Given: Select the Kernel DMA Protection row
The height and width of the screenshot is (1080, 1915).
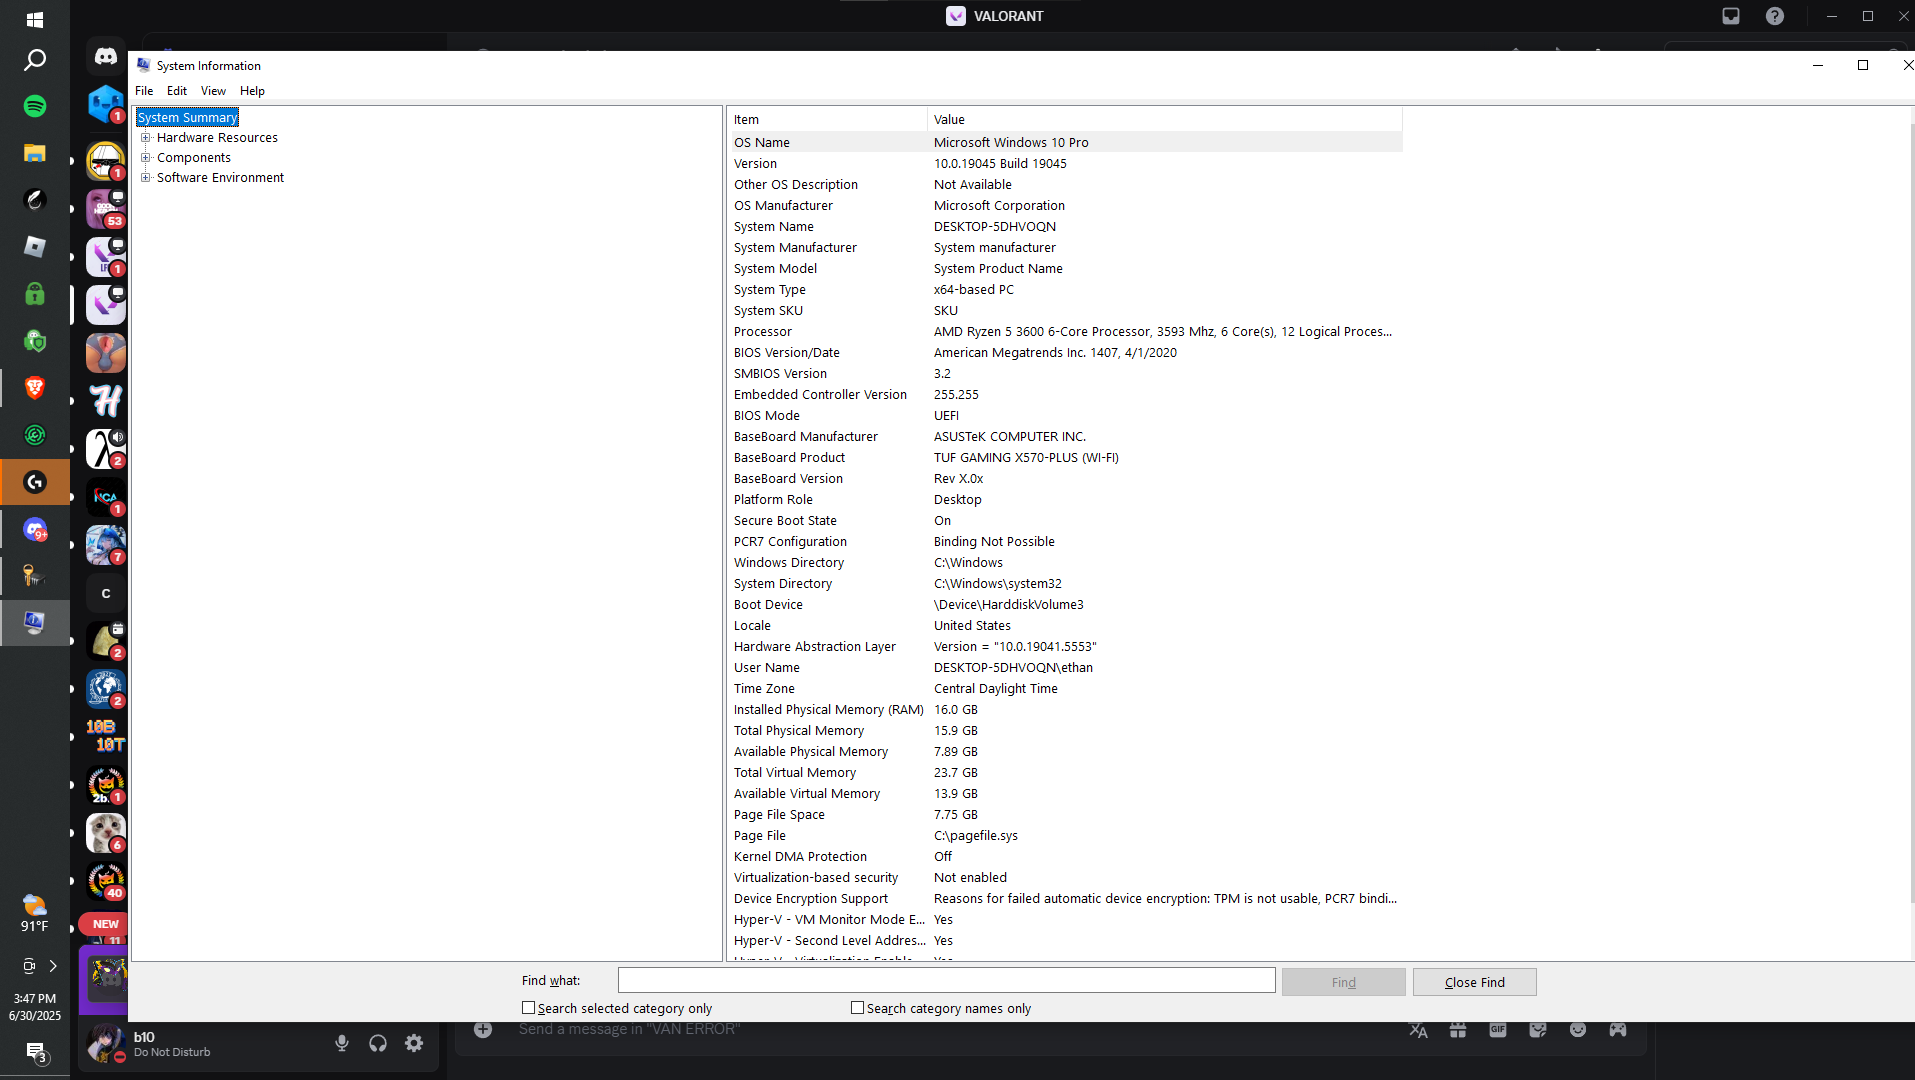Looking at the screenshot, I should click(1065, 857).
